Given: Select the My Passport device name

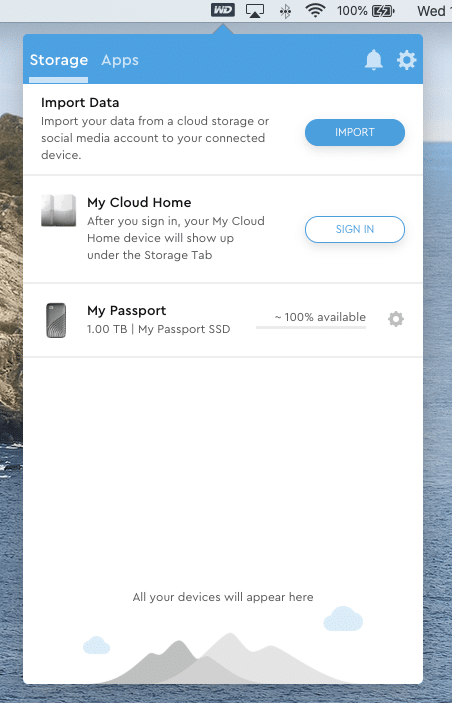Looking at the screenshot, I should point(126,310).
